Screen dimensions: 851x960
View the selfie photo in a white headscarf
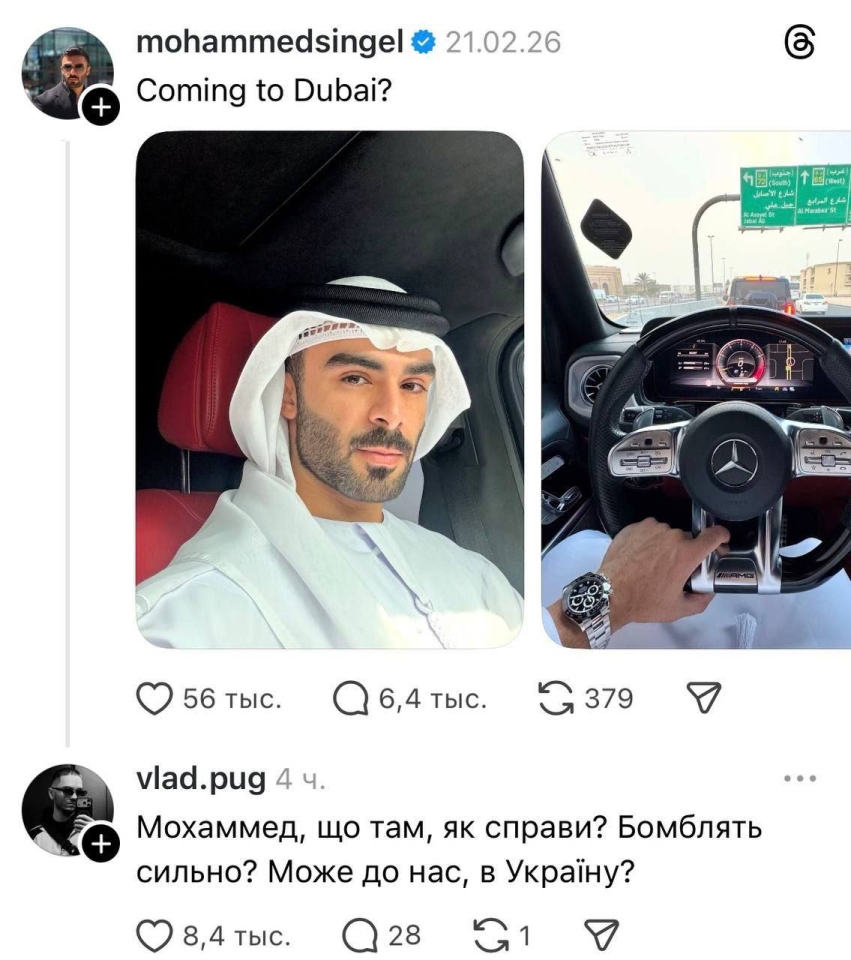coord(329,389)
